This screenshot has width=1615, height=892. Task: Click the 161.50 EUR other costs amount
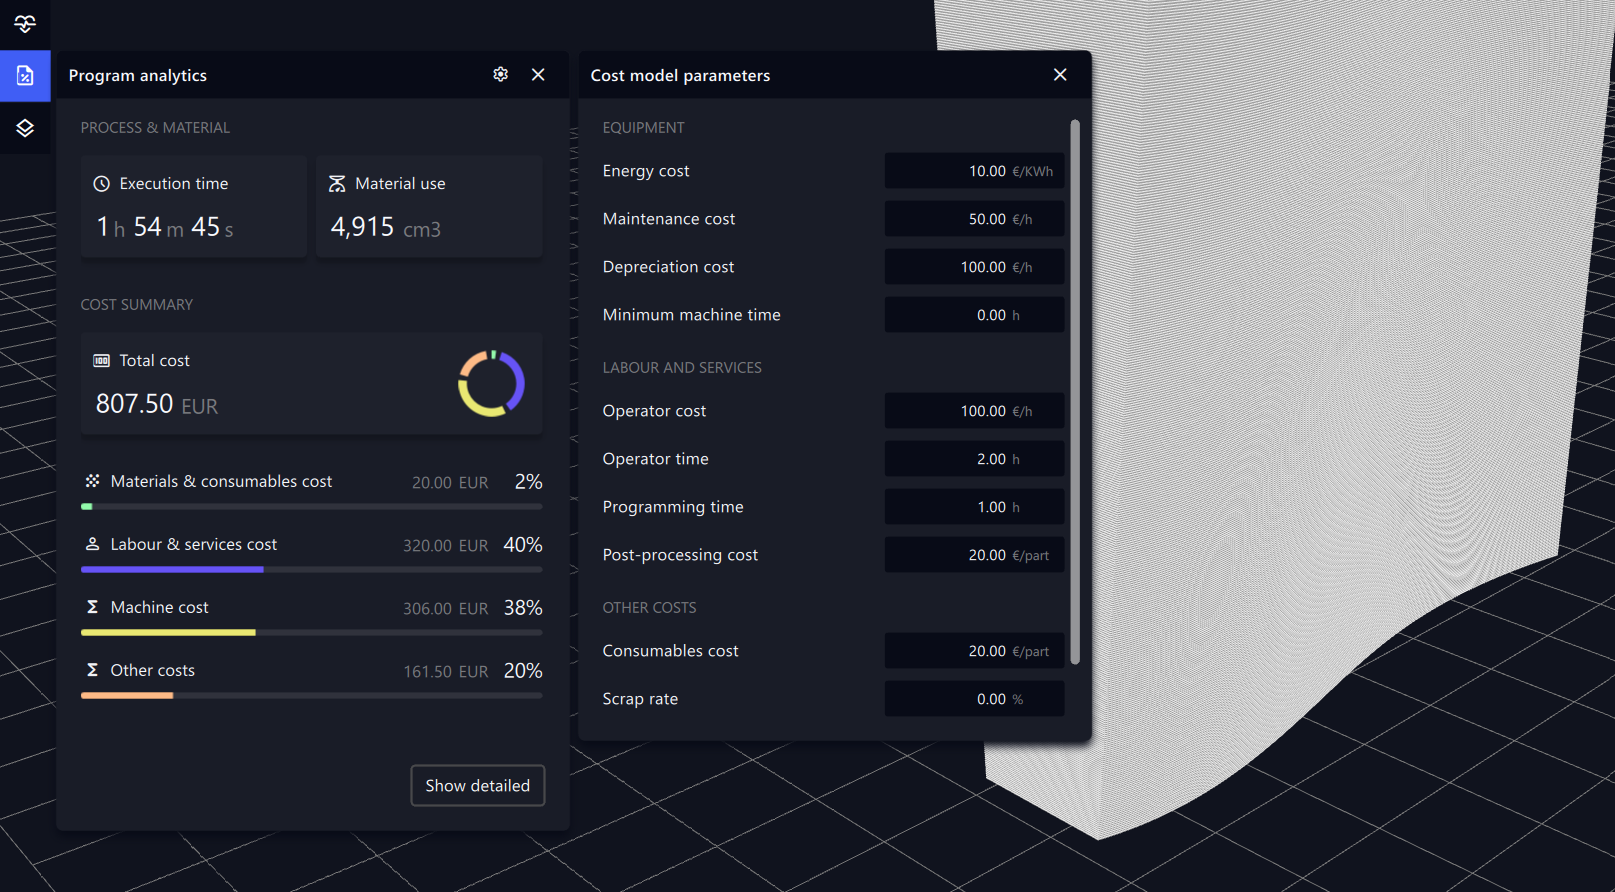point(445,672)
